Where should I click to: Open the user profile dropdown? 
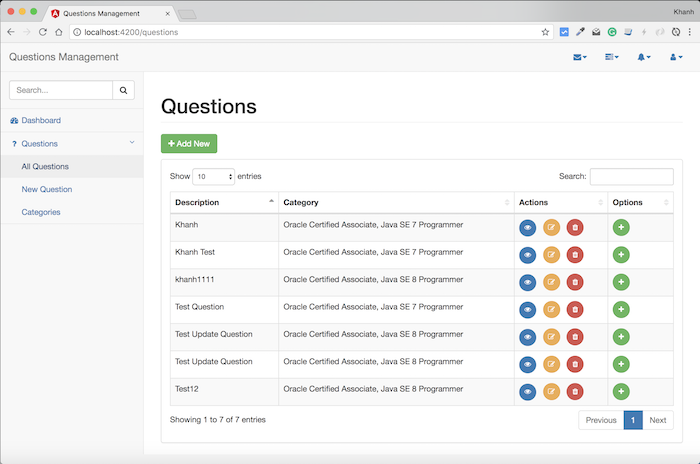click(x=676, y=57)
